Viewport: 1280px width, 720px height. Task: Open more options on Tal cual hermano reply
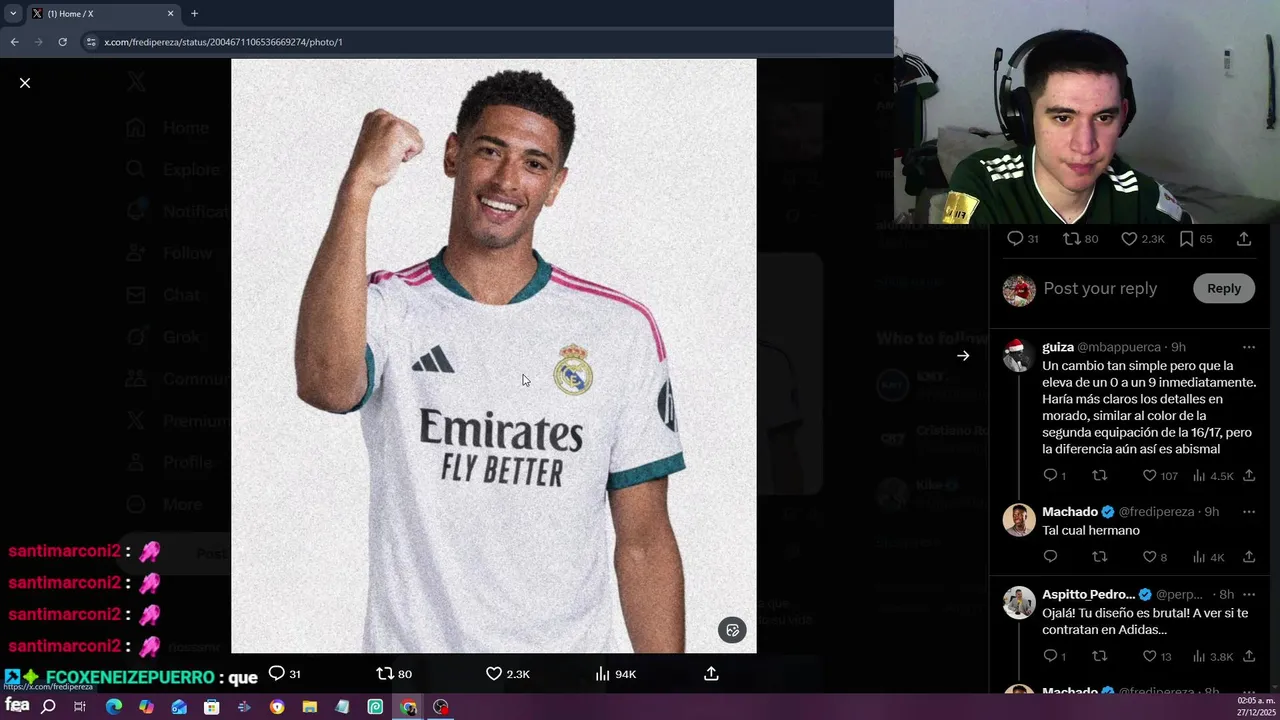click(1248, 512)
